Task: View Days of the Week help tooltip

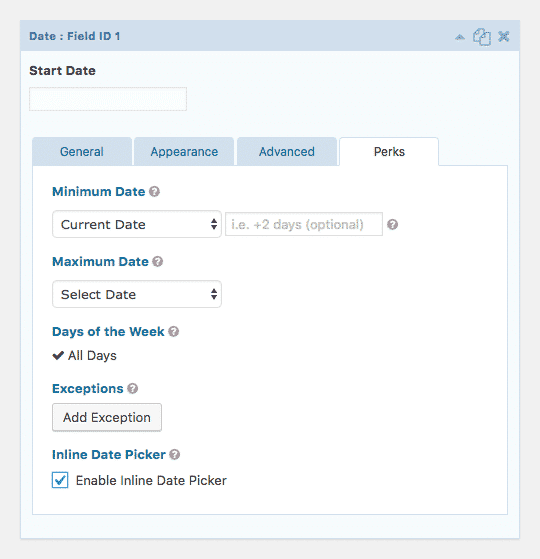Action: click(x=174, y=332)
